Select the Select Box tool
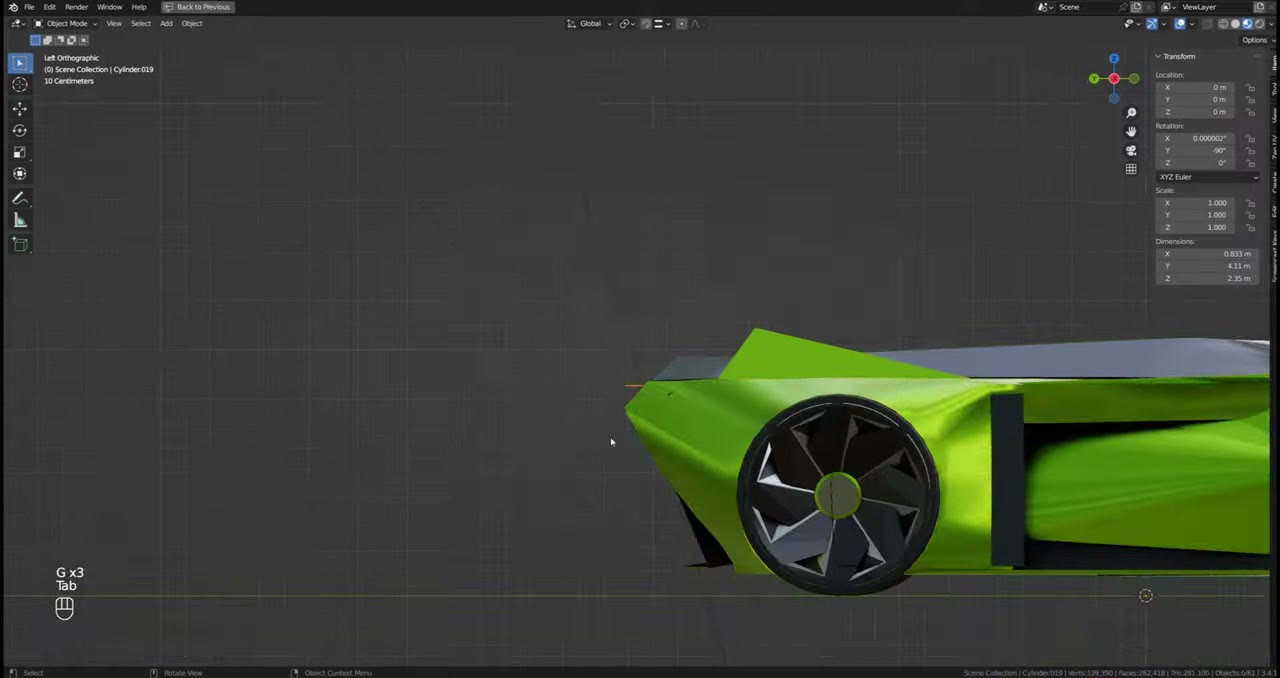 (19, 63)
